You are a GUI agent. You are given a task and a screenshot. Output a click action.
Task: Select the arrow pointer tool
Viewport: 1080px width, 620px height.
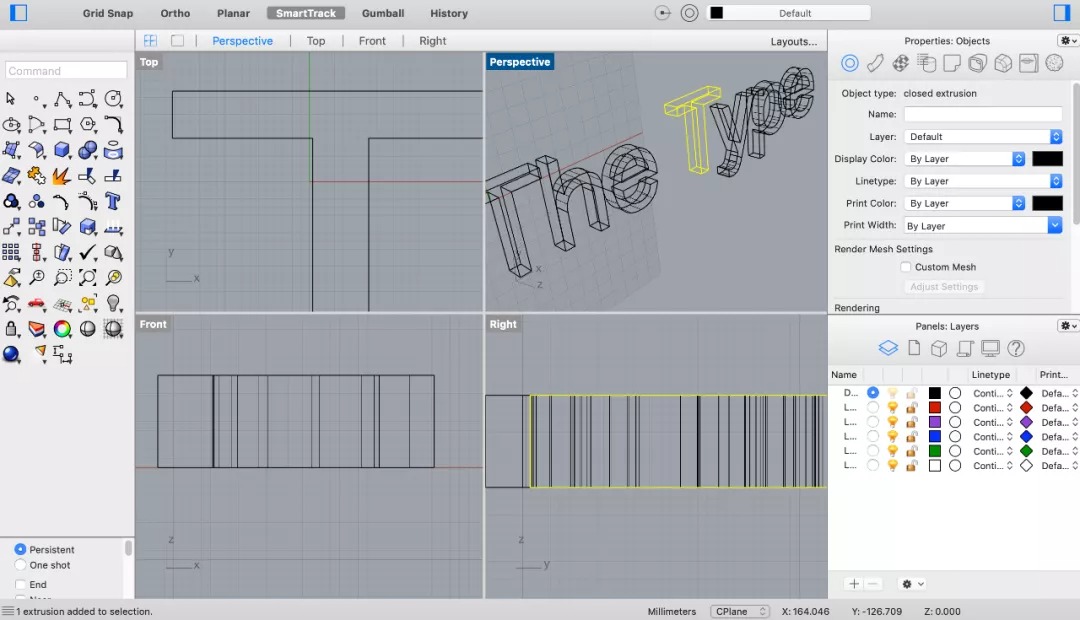click(x=10, y=99)
